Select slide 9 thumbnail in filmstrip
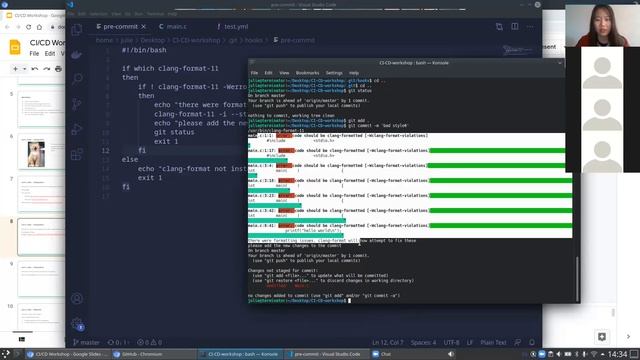Screen dimensions: 640x360 click(x=41, y=279)
